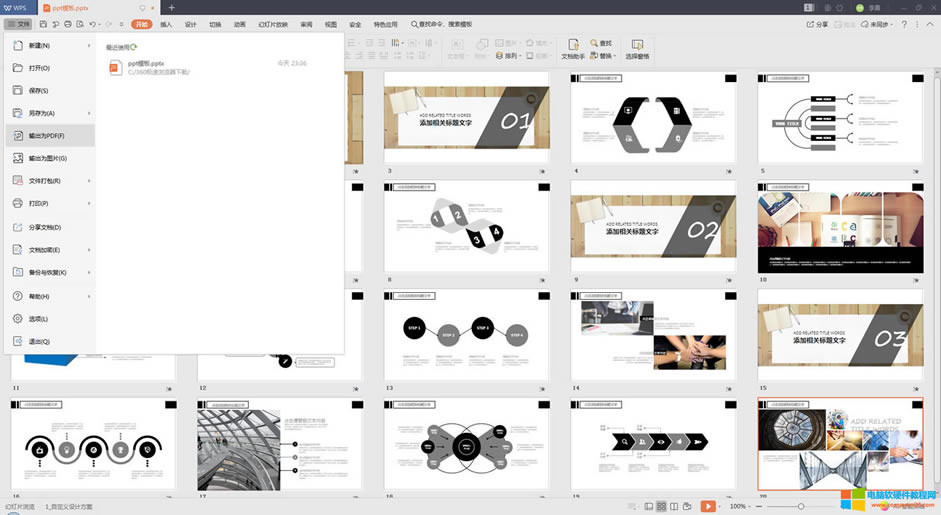Click the 输出为PDF(F) menu entry
941x515 pixels.
(x=46, y=136)
